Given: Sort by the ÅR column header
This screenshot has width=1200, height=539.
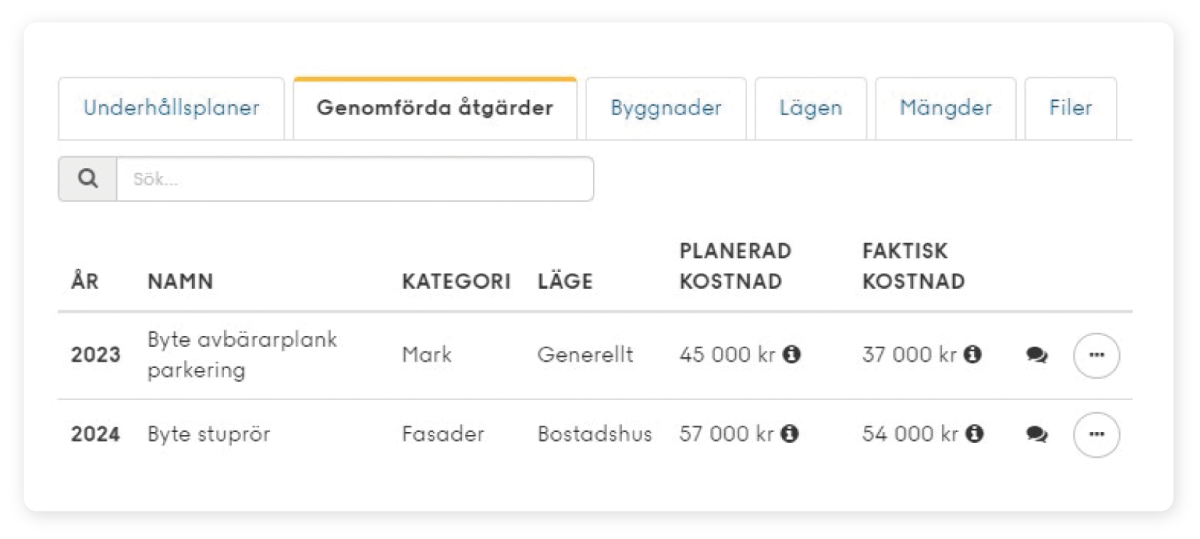Looking at the screenshot, I should tap(85, 282).
